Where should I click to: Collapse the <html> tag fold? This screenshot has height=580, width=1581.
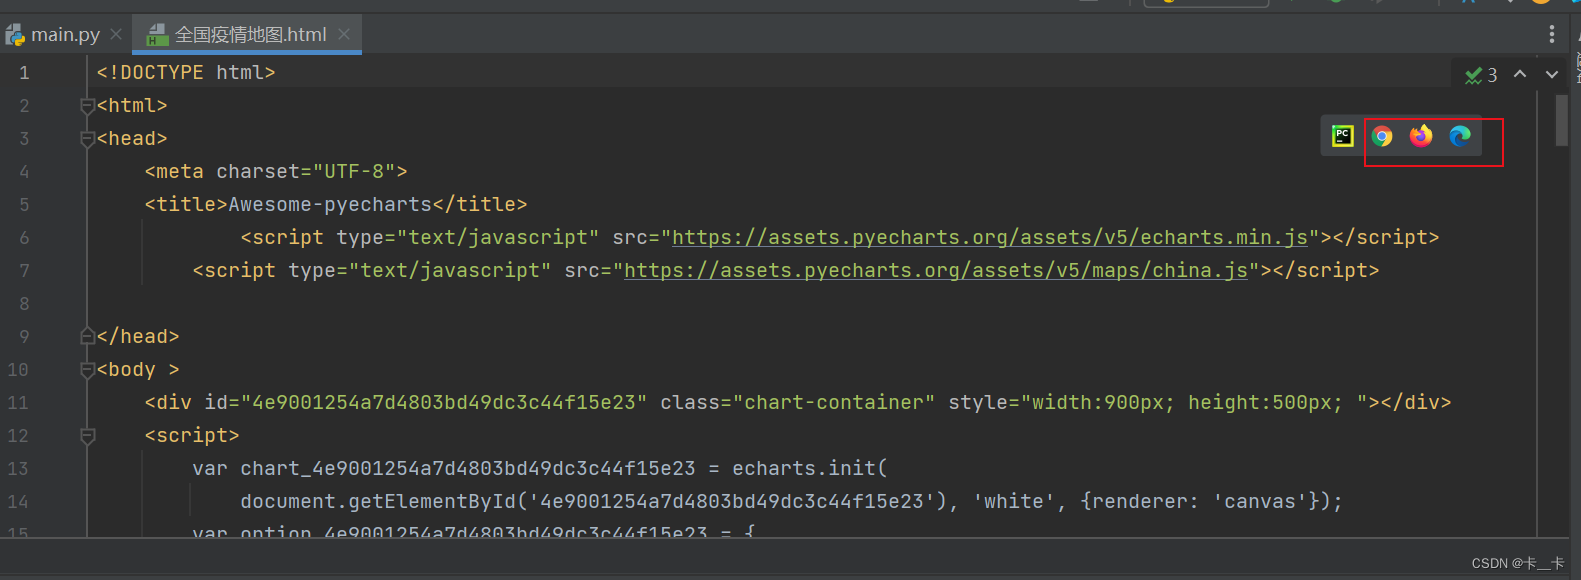click(x=87, y=106)
